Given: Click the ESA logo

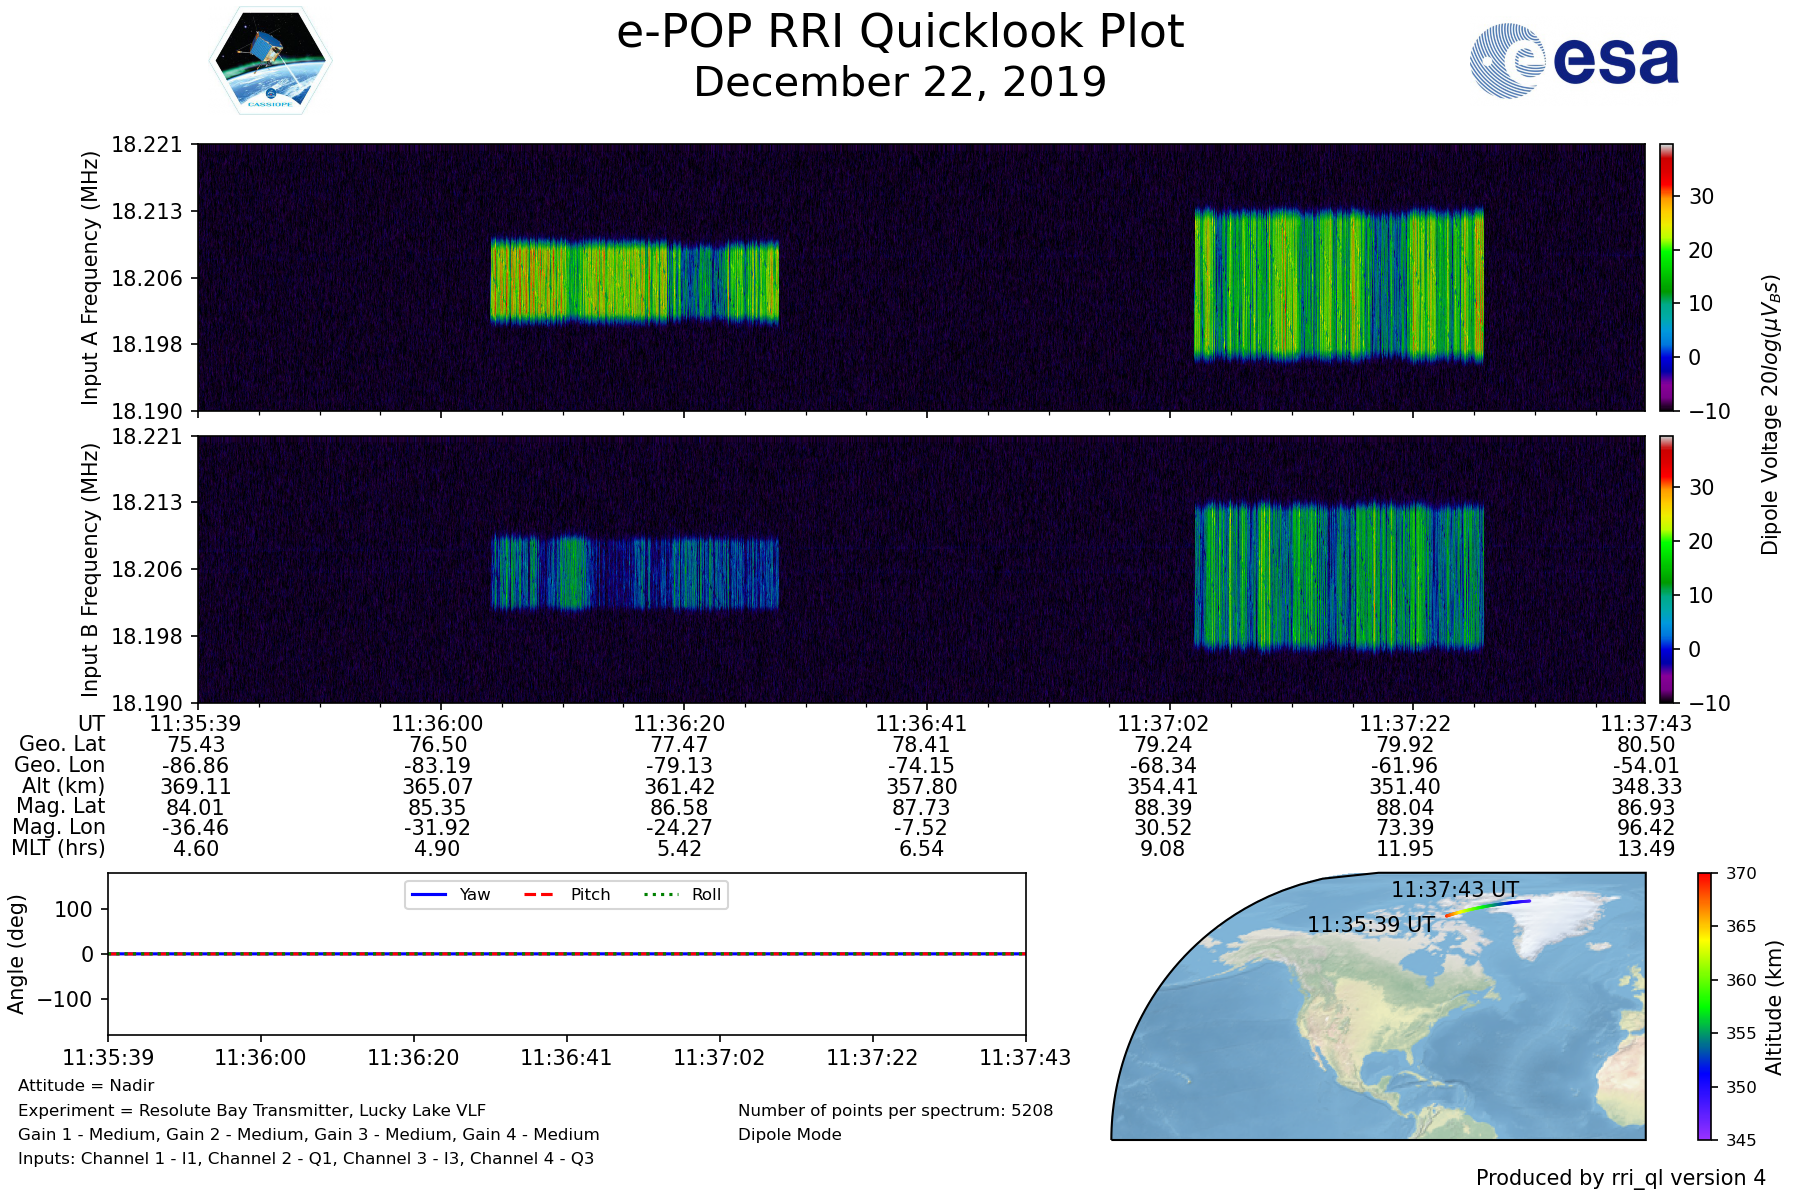Looking at the screenshot, I should [x=1574, y=61].
